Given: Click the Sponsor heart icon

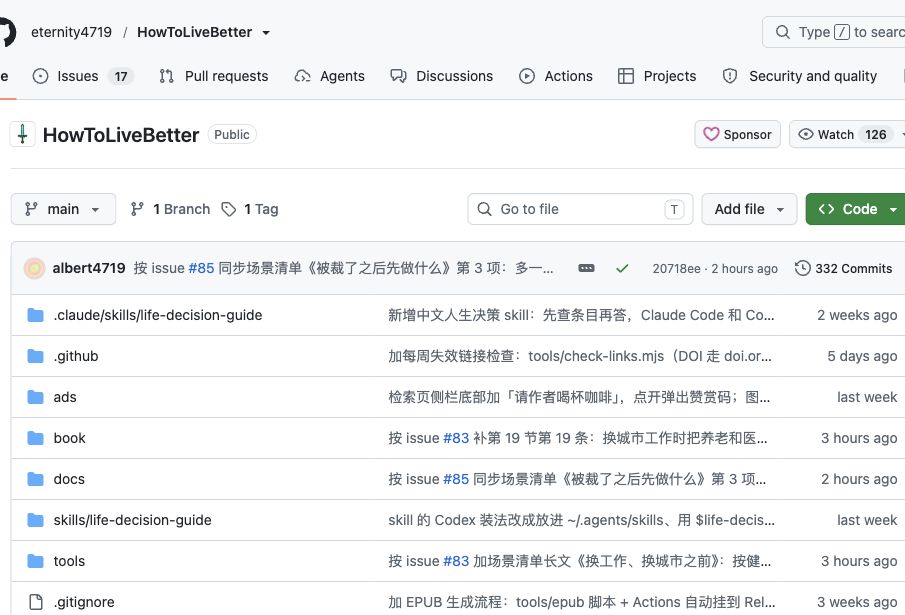Looking at the screenshot, I should (711, 134).
